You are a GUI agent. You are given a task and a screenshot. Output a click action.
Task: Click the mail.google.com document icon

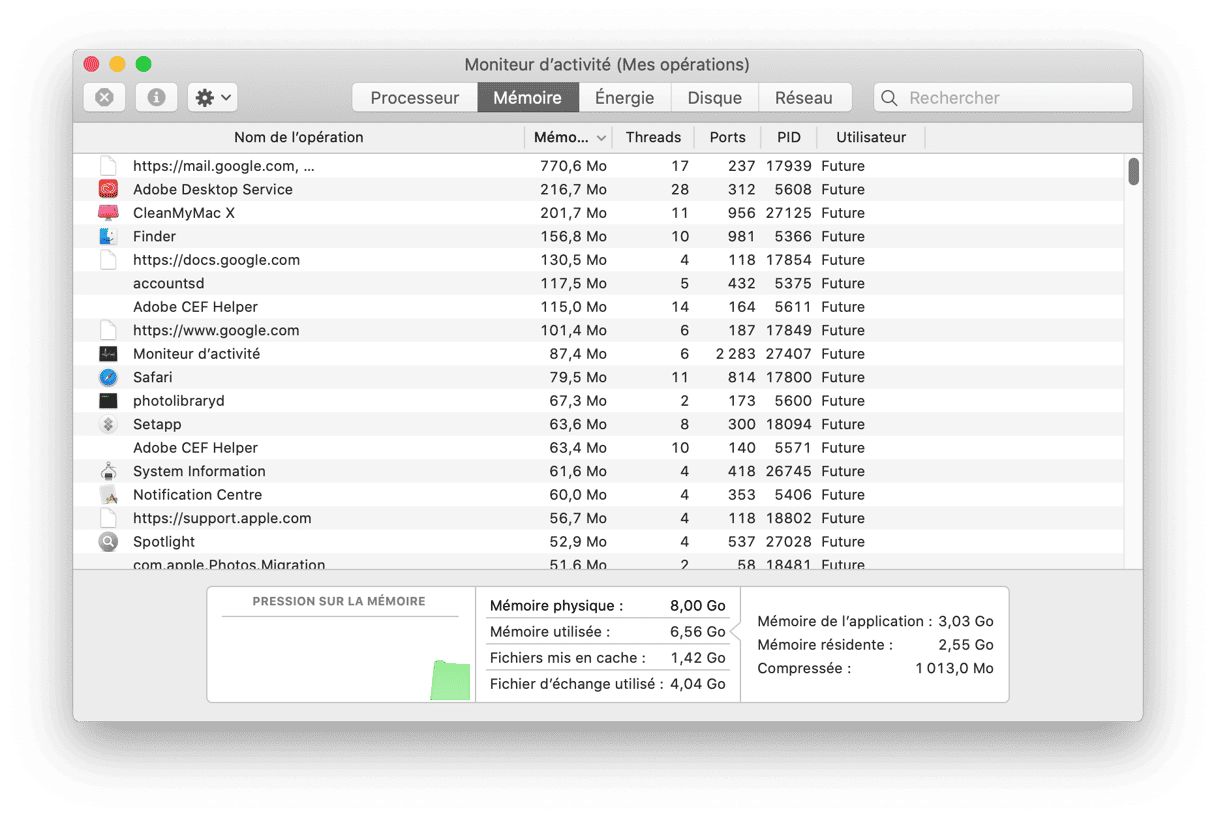tap(108, 166)
